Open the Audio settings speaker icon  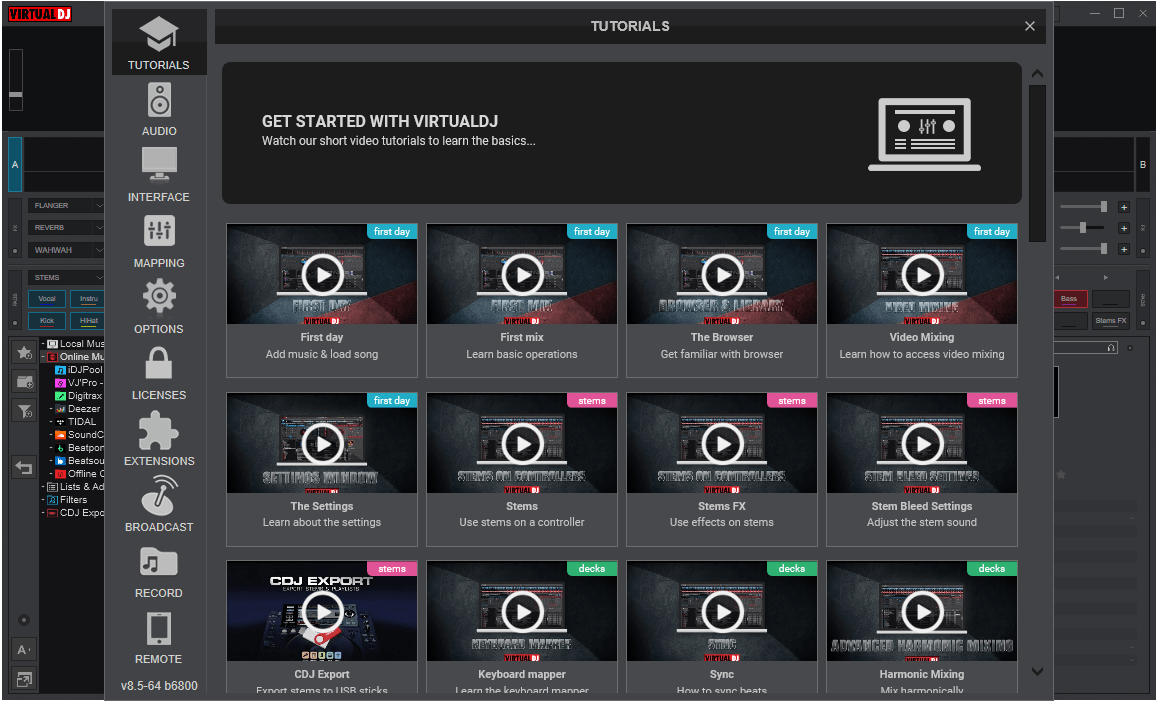159,100
